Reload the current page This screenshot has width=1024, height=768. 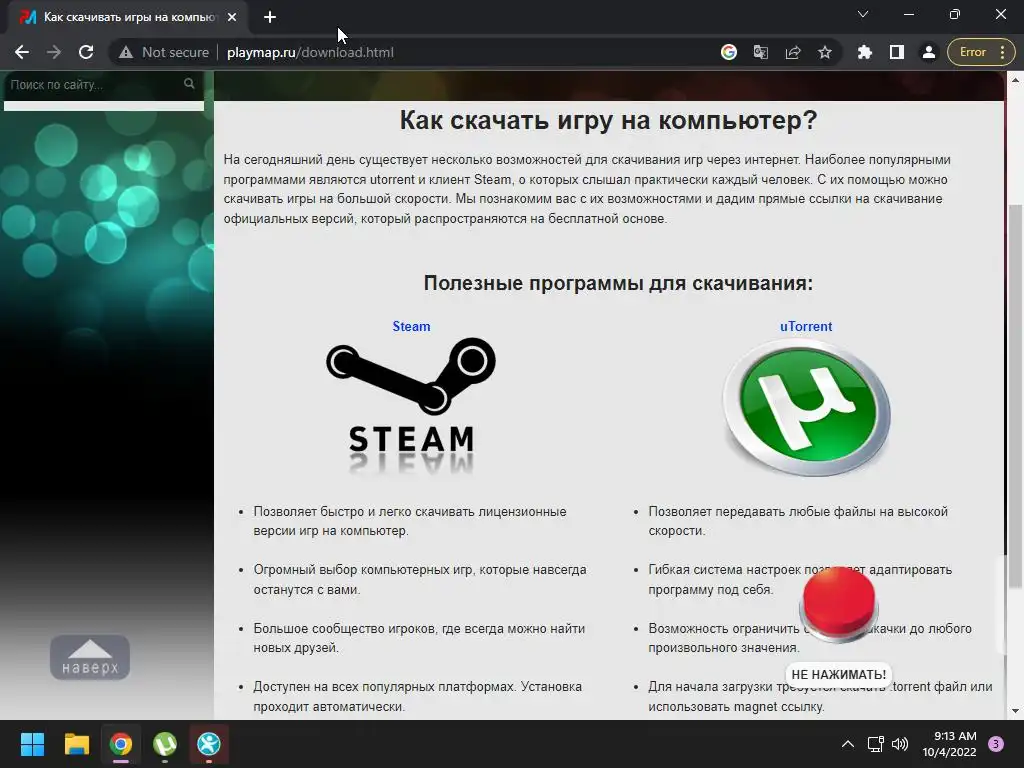pos(86,52)
